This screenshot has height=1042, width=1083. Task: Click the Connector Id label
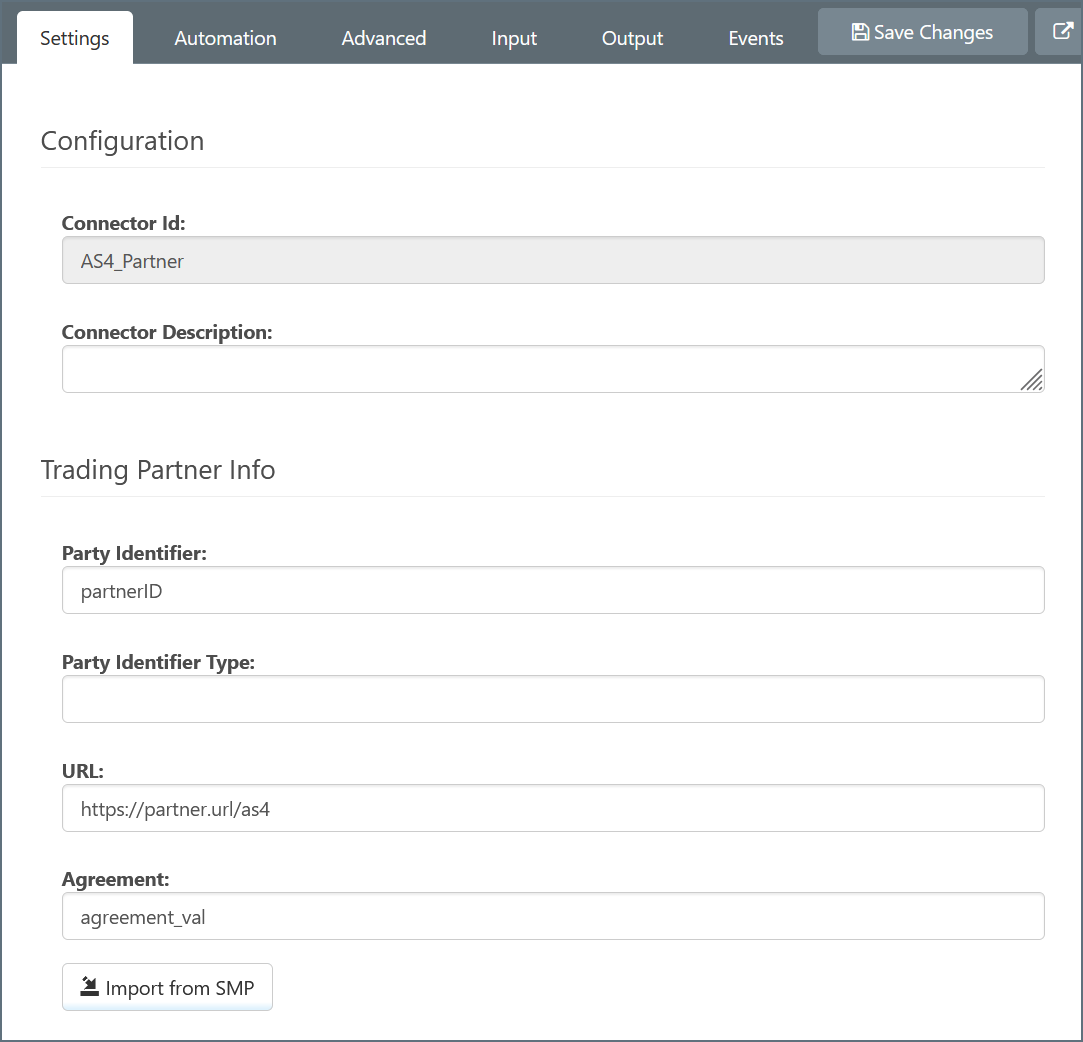[x=124, y=223]
